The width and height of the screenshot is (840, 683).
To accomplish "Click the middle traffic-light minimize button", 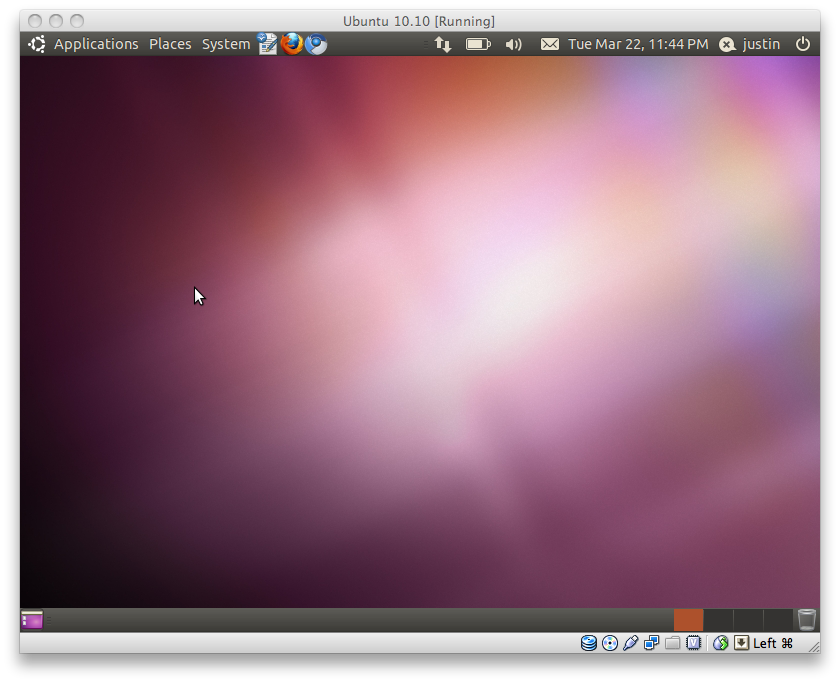I will click(56, 21).
